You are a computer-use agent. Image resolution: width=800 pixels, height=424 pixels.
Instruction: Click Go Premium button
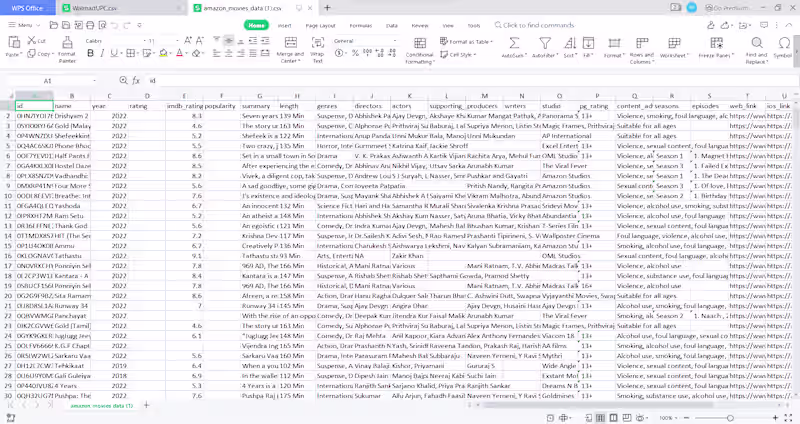[x=727, y=8]
